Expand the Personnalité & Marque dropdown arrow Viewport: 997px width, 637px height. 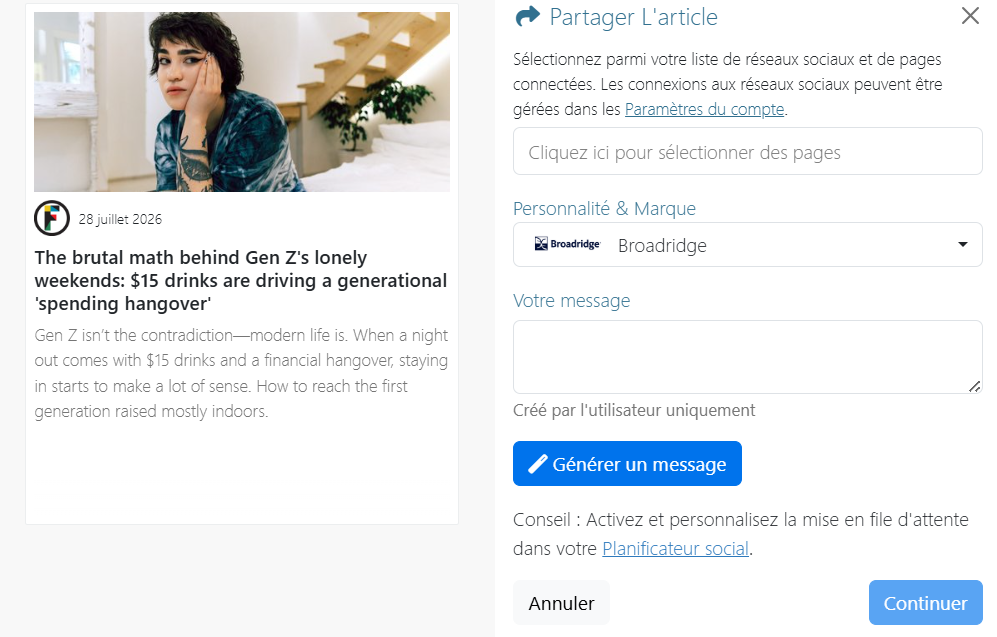(963, 245)
